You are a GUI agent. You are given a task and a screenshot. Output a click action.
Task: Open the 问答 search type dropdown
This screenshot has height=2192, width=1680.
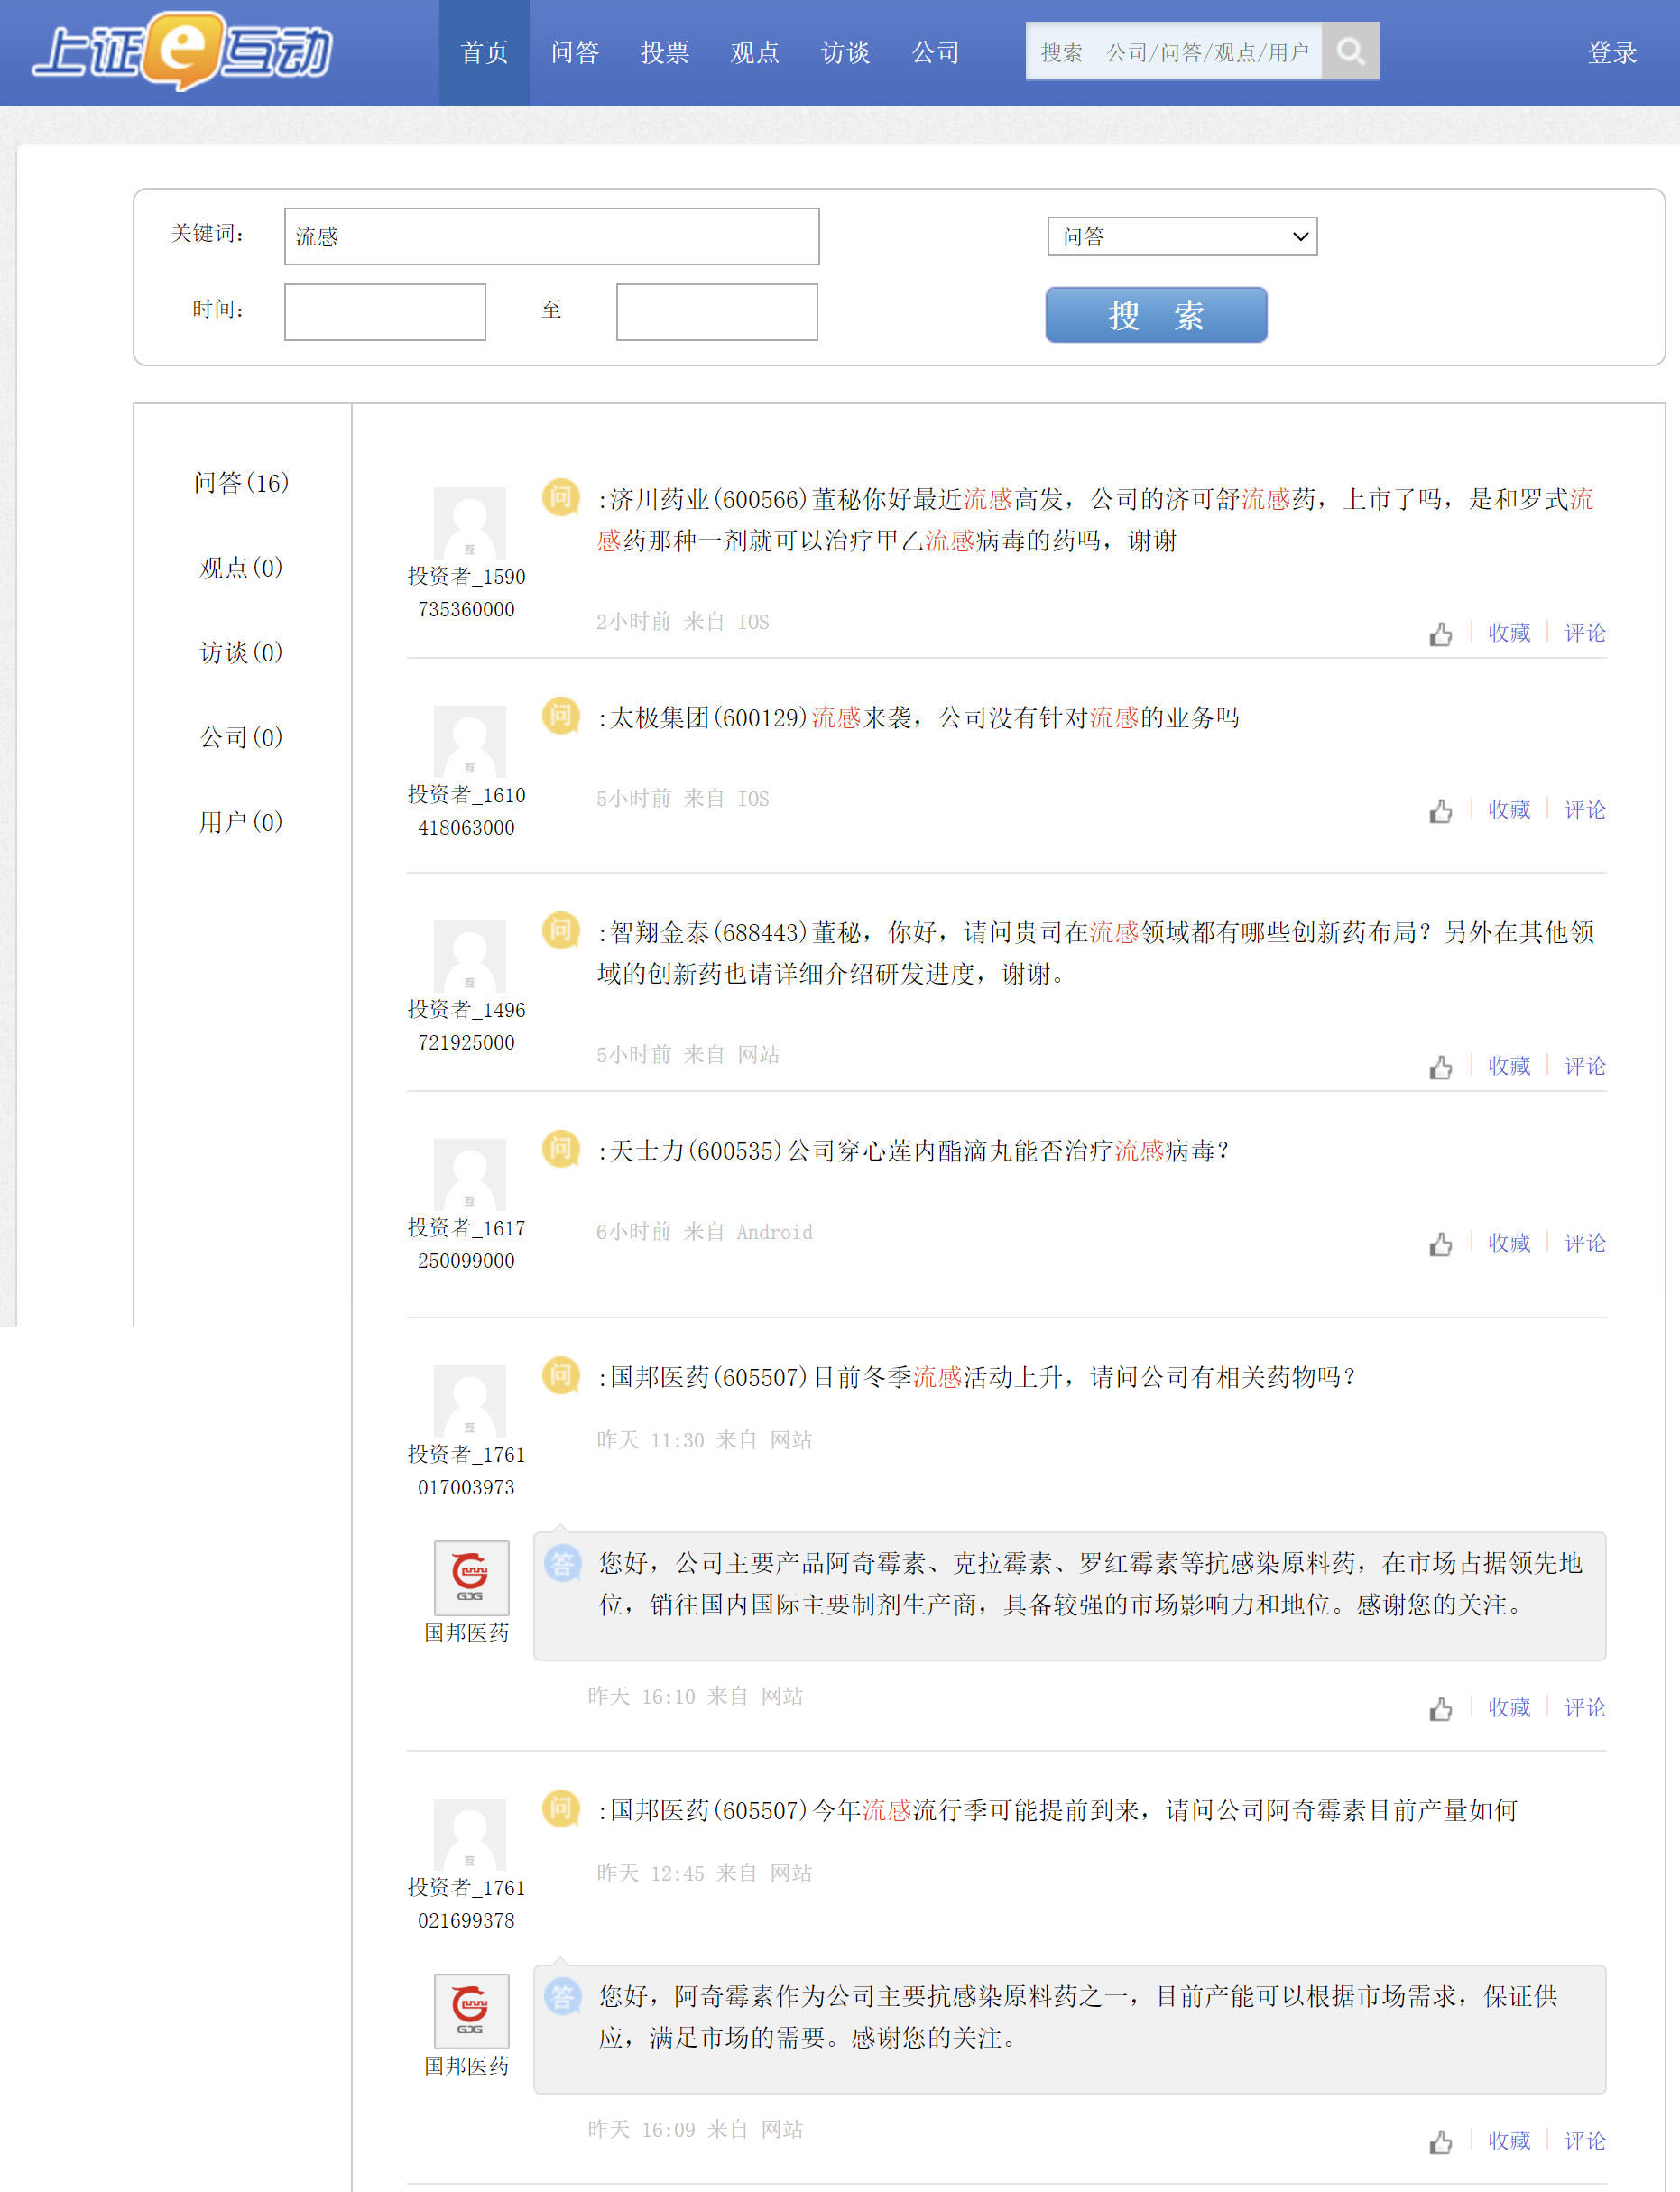[1182, 236]
